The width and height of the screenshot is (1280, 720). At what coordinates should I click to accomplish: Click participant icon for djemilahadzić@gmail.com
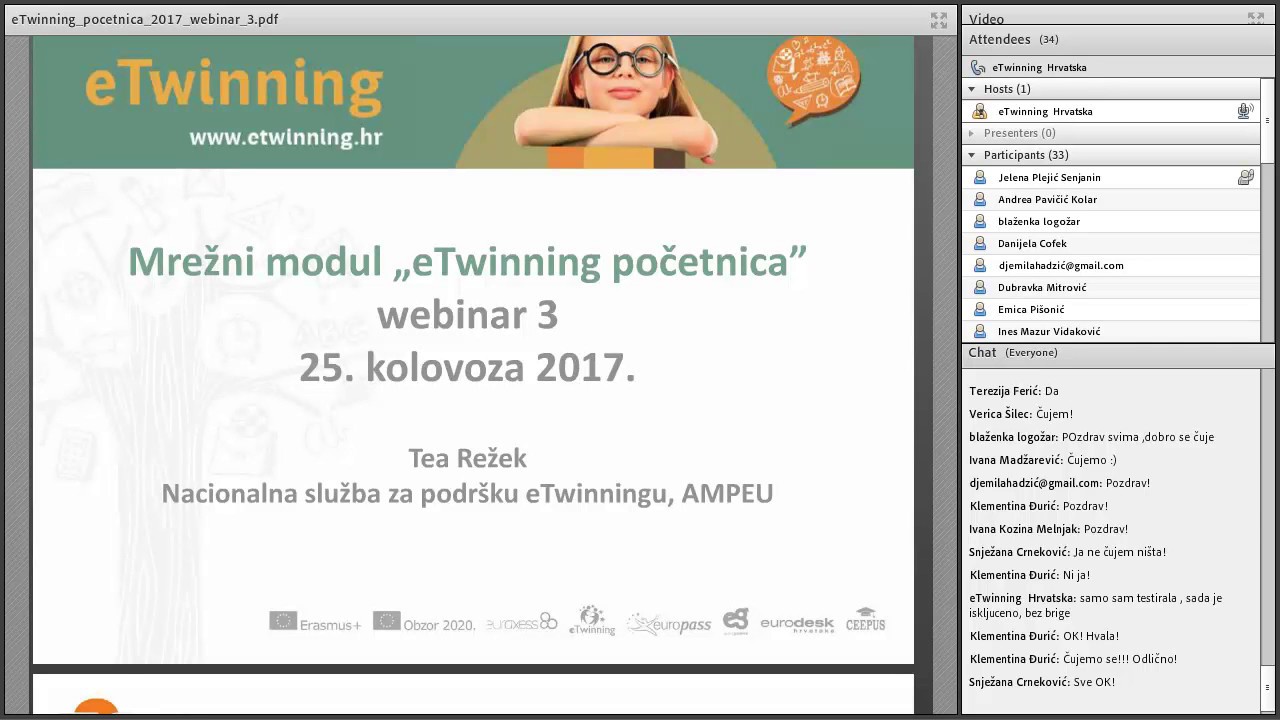click(x=980, y=265)
